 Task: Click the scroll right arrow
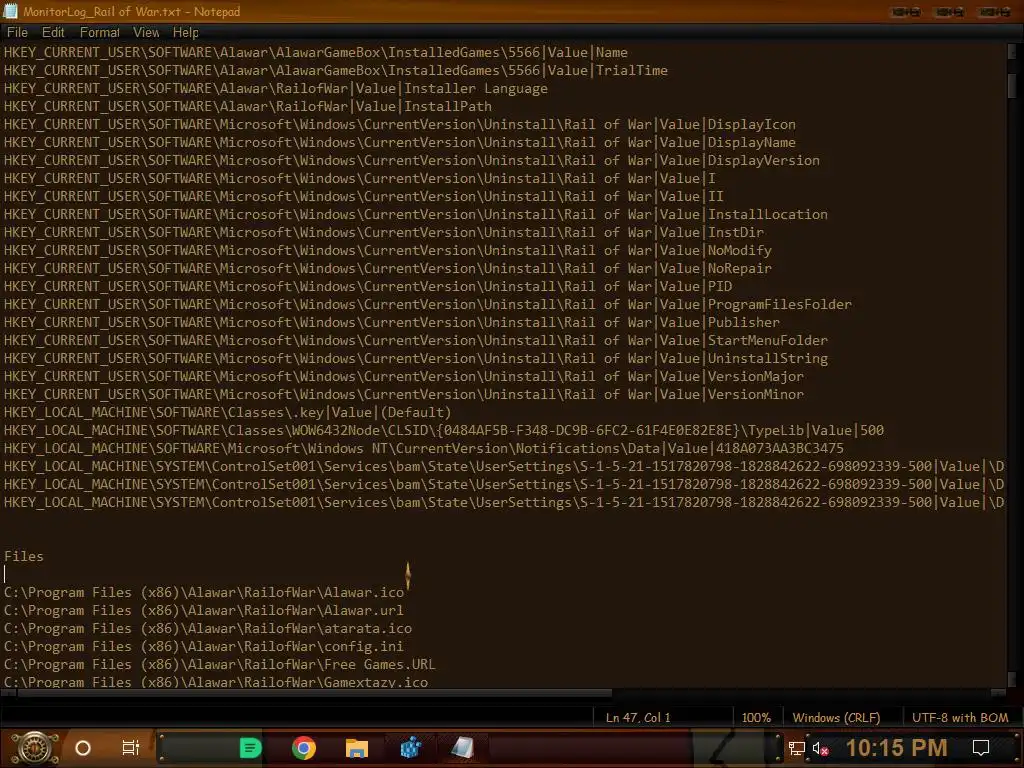pyautogui.click(x=998, y=693)
